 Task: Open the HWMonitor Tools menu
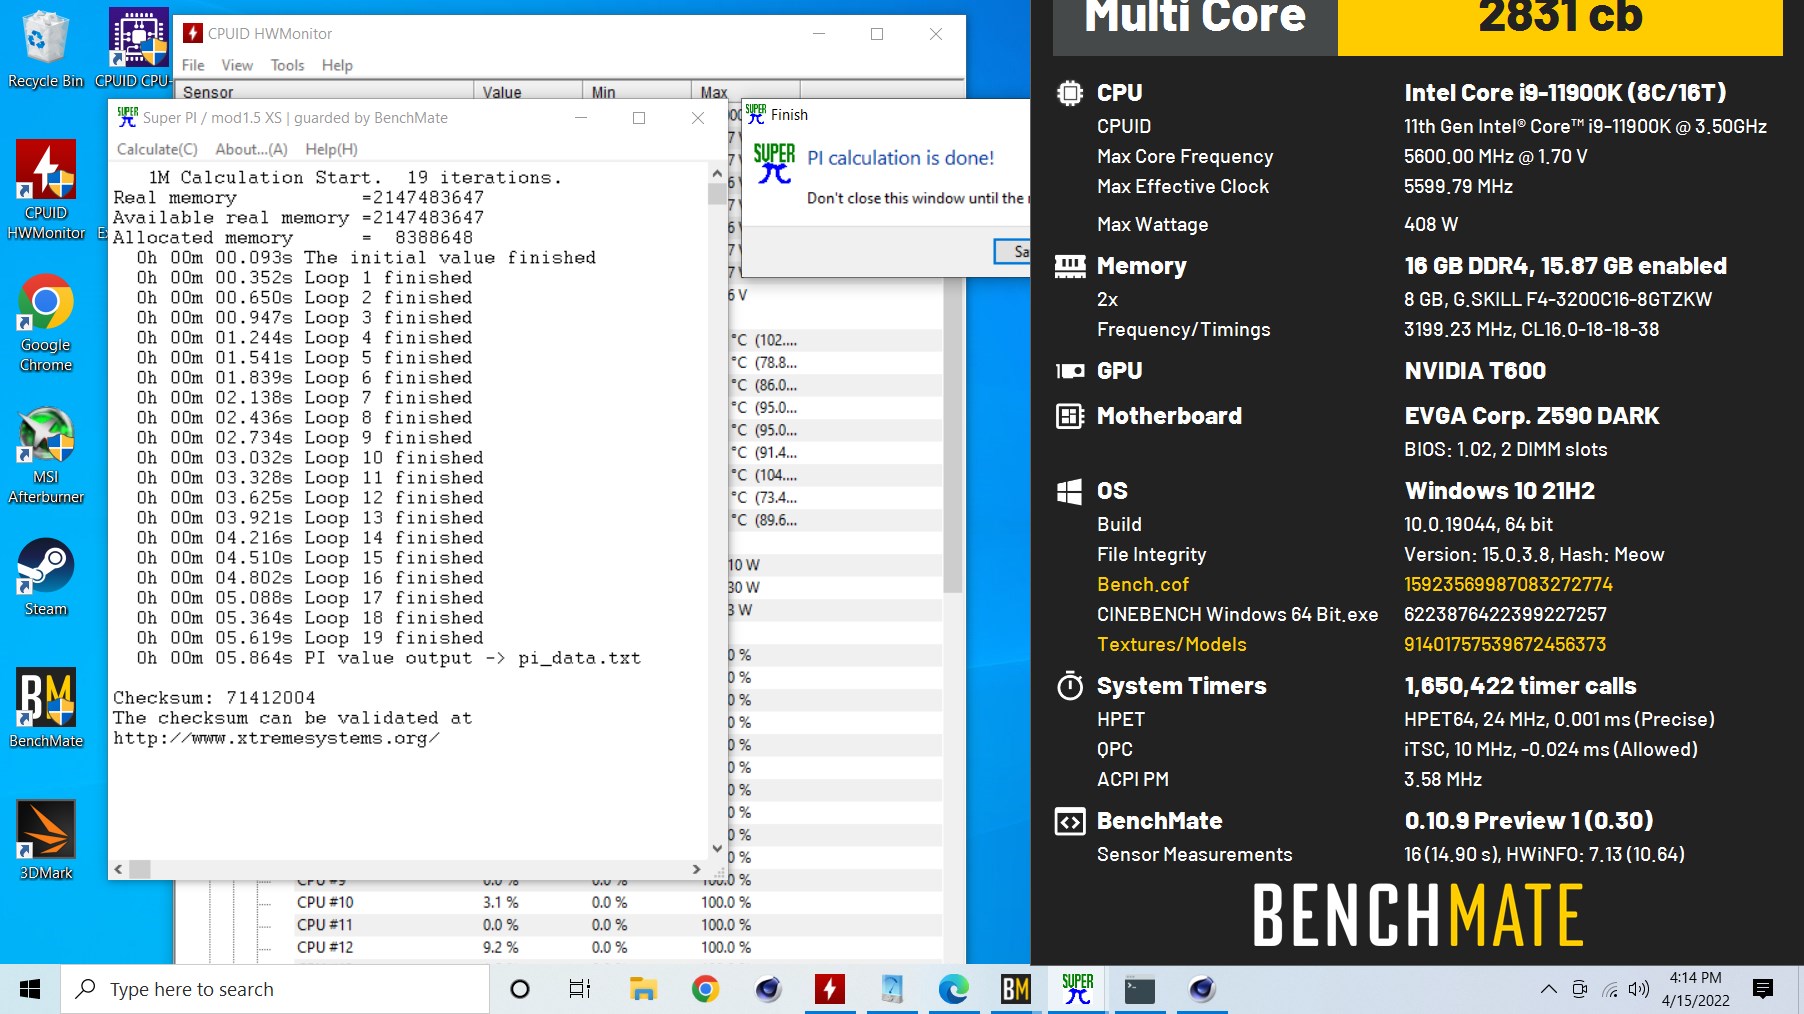(287, 65)
